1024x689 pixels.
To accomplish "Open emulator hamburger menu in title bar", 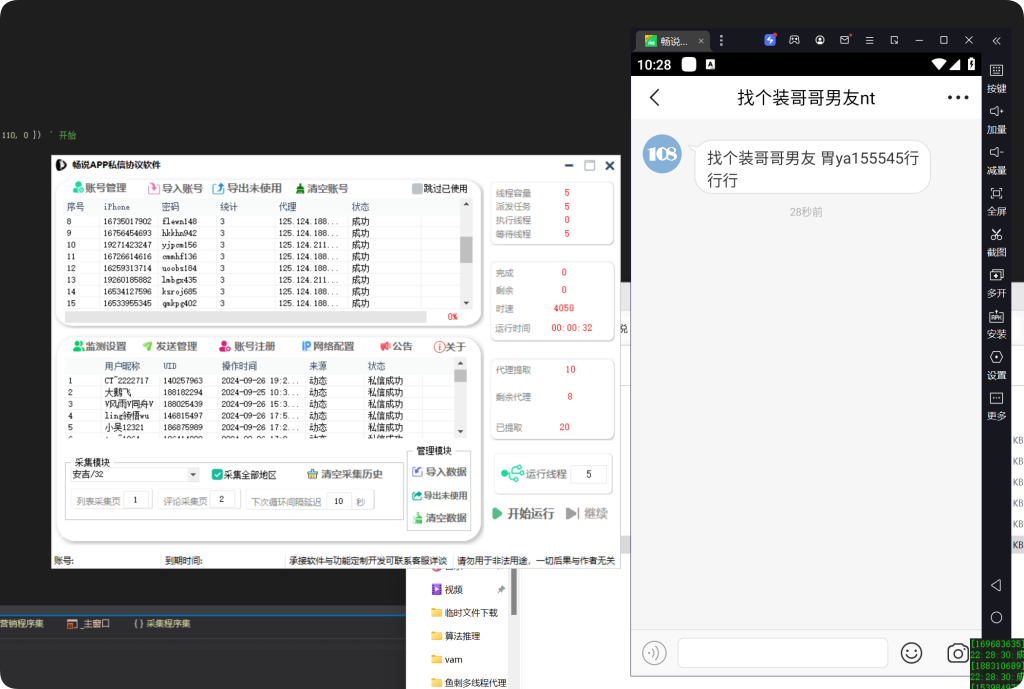I will [x=871, y=40].
